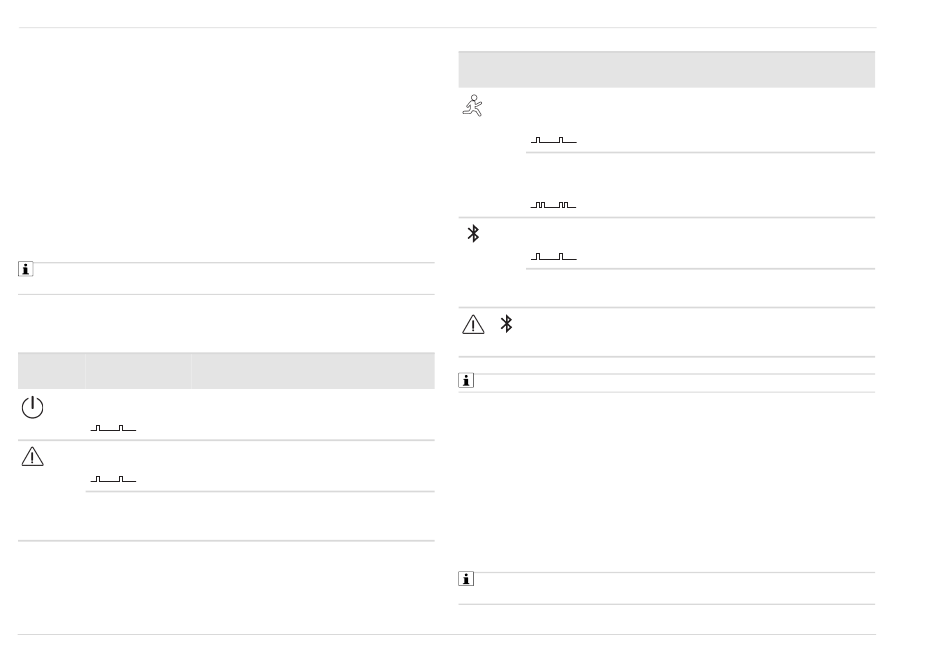Click info icon below the warning-Bluetooth row
This screenshot has width=950, height=653.
(466, 380)
